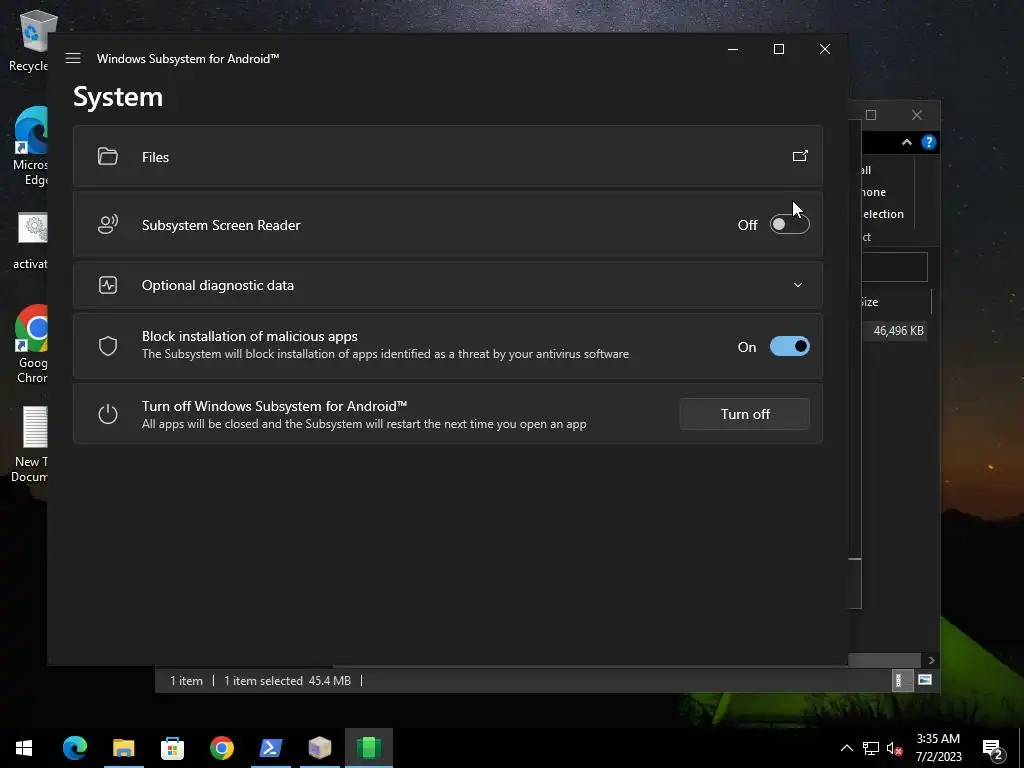Close the background File Explorer window
The width and height of the screenshot is (1024, 768).
click(x=917, y=115)
